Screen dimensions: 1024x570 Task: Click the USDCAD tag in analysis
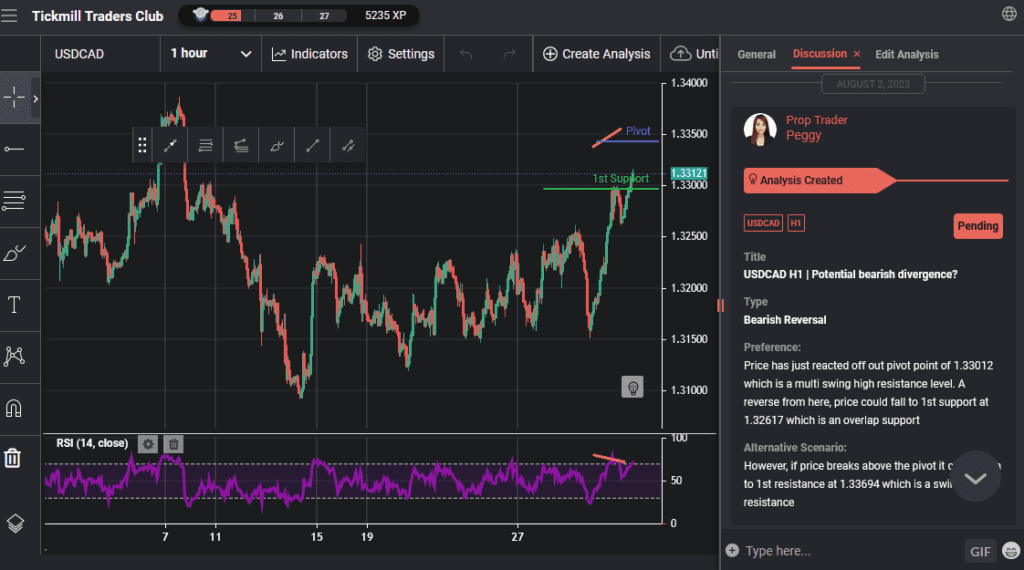763,223
